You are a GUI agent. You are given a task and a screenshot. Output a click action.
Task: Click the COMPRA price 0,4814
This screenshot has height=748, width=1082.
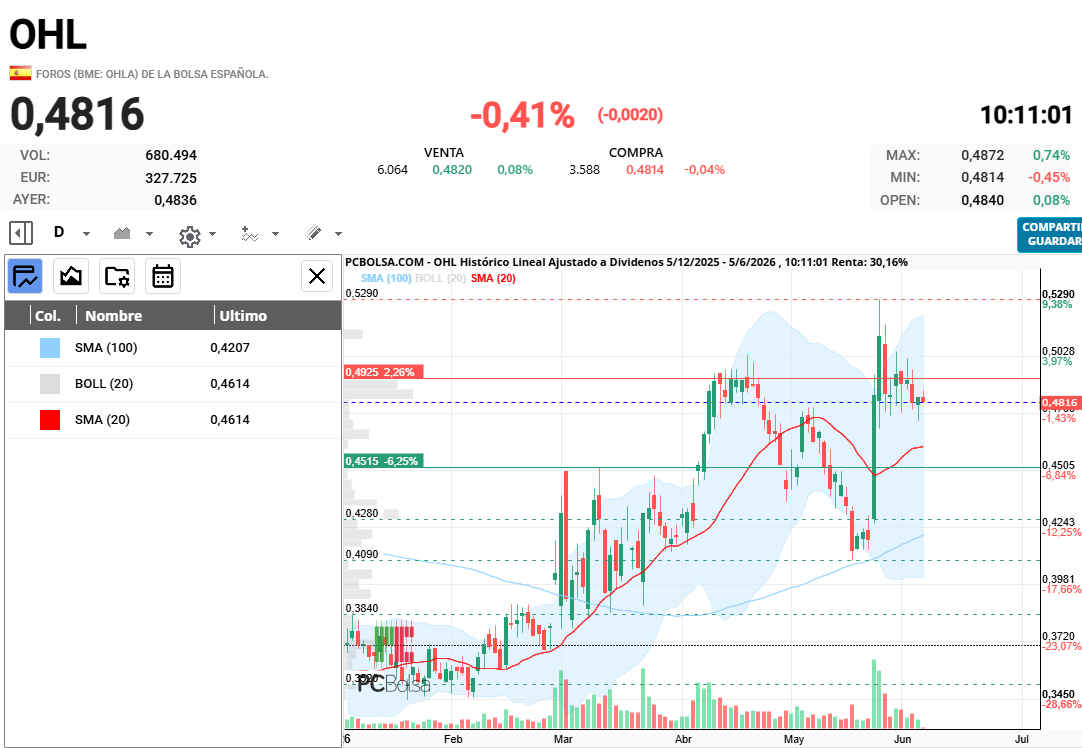(x=645, y=170)
